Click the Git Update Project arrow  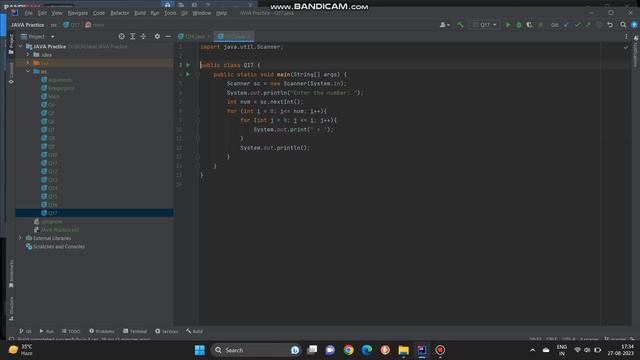pyautogui.click(x=567, y=25)
